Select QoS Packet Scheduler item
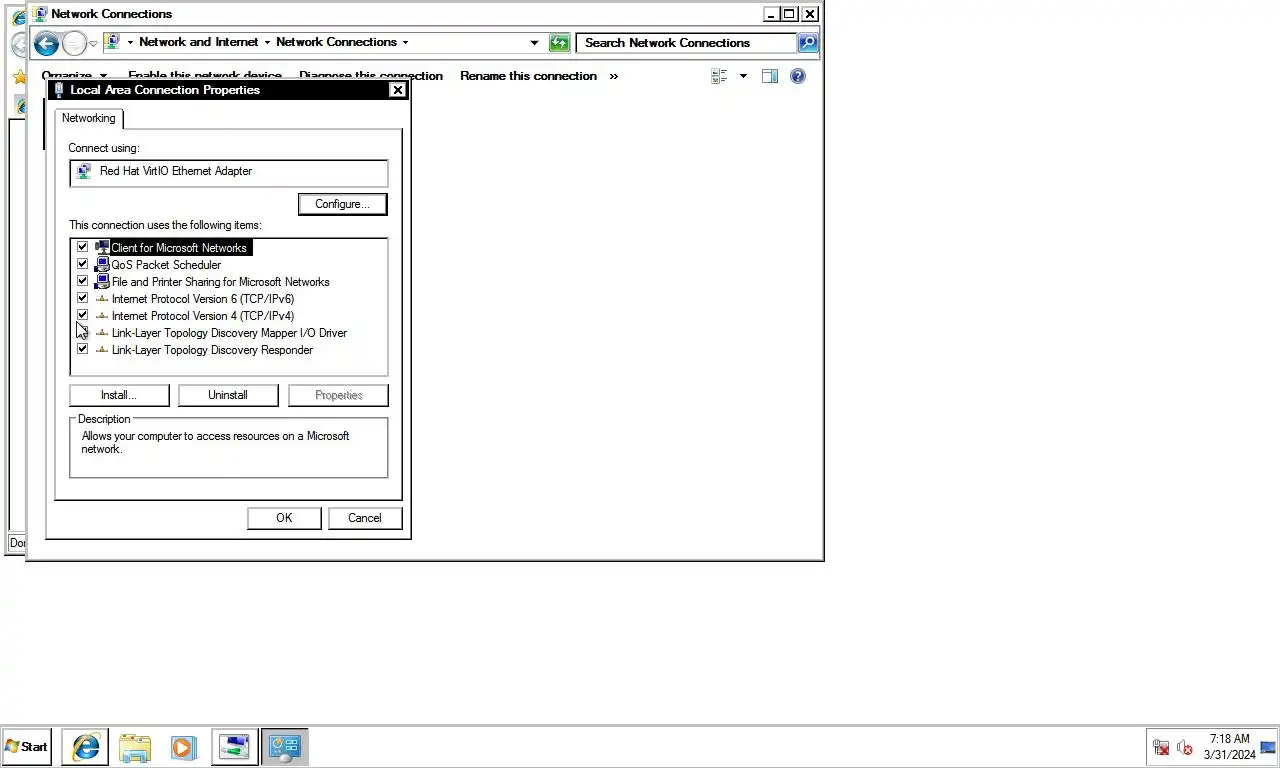This screenshot has height=768, width=1280. [x=166, y=265]
